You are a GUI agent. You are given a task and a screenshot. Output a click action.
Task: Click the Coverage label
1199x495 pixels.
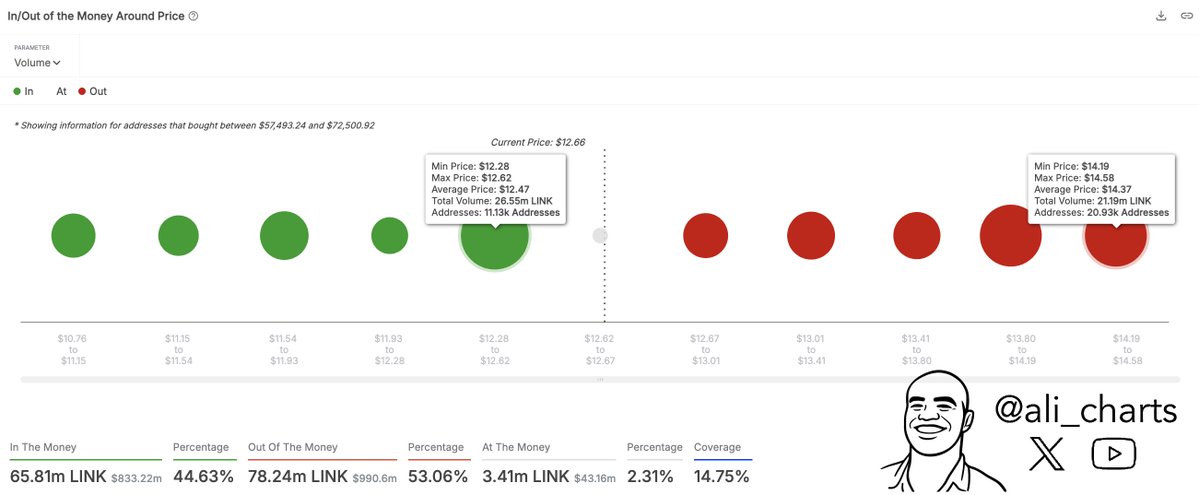[x=718, y=447]
